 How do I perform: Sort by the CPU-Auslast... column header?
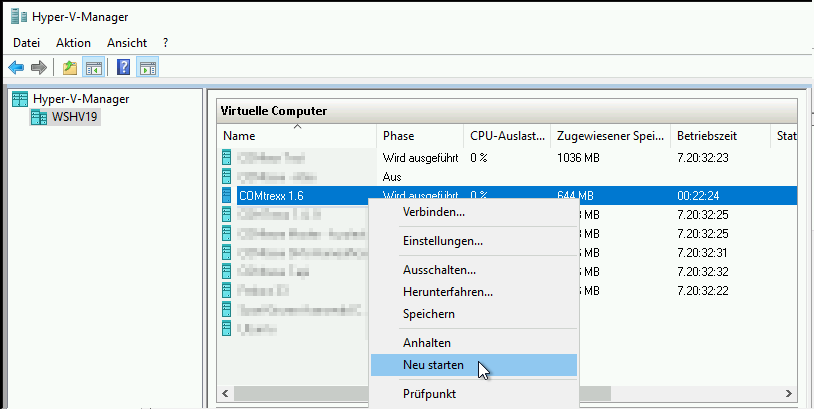(x=507, y=135)
